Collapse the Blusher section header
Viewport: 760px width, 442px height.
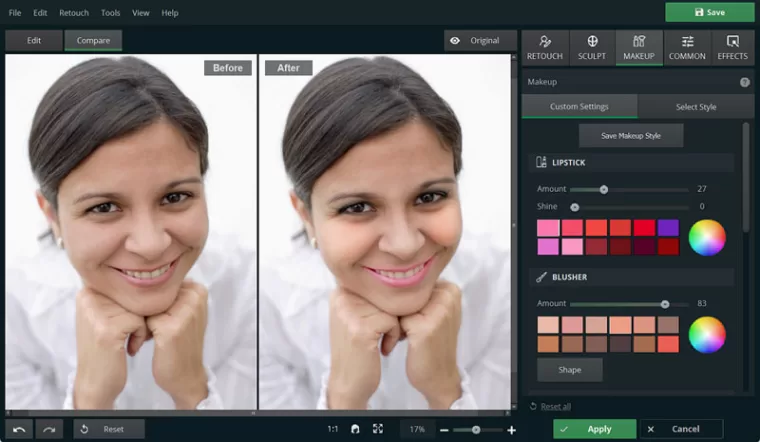630,277
